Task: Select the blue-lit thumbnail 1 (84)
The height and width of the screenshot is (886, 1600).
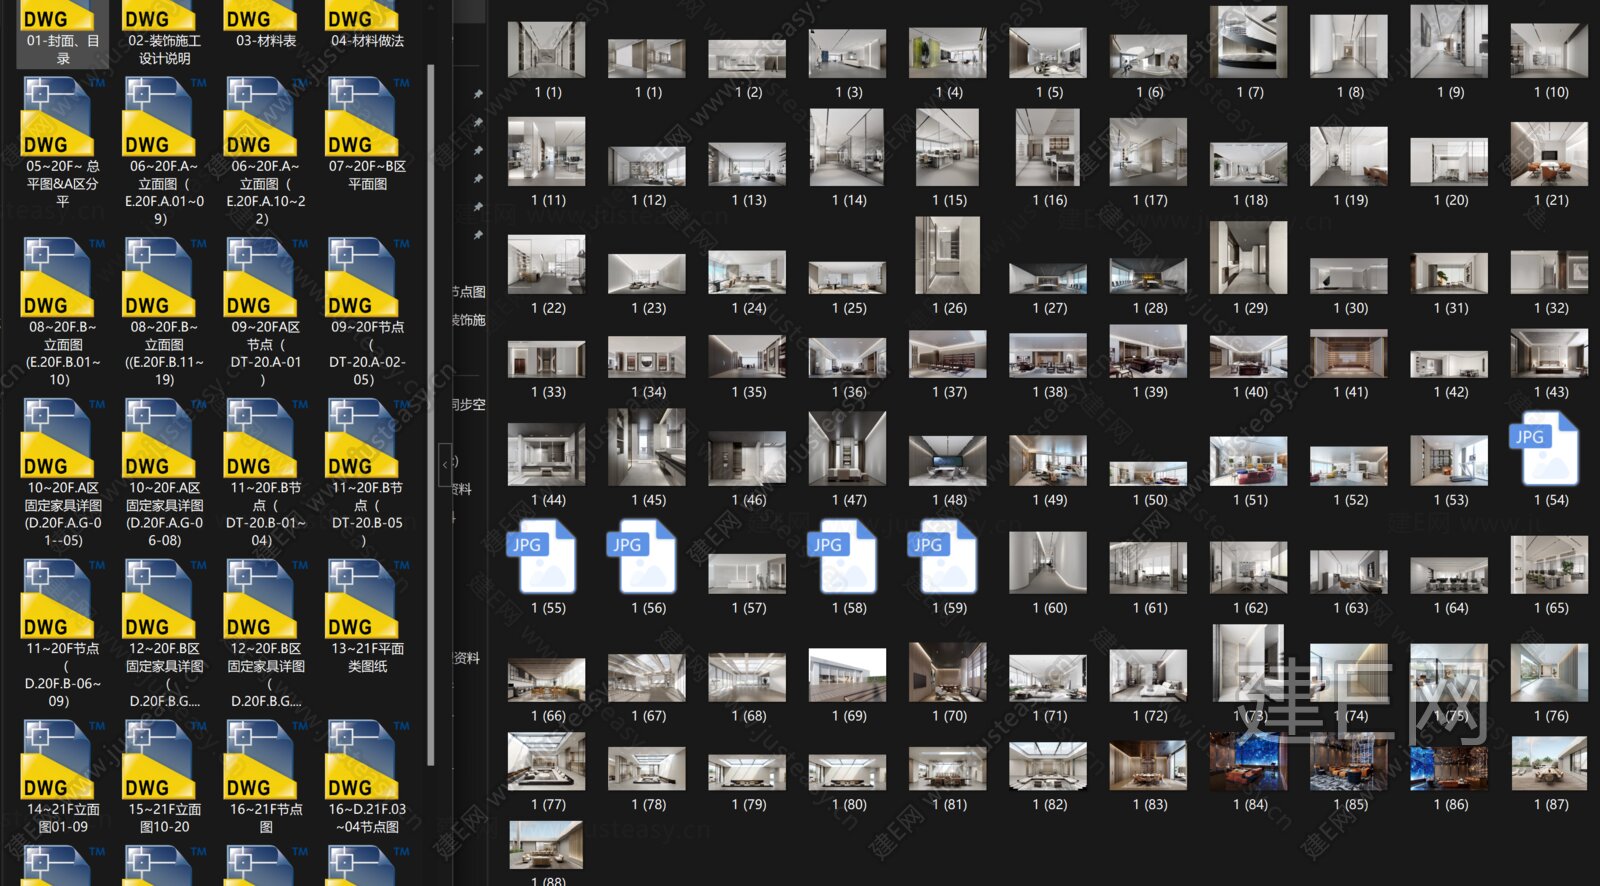Action: tap(1248, 761)
